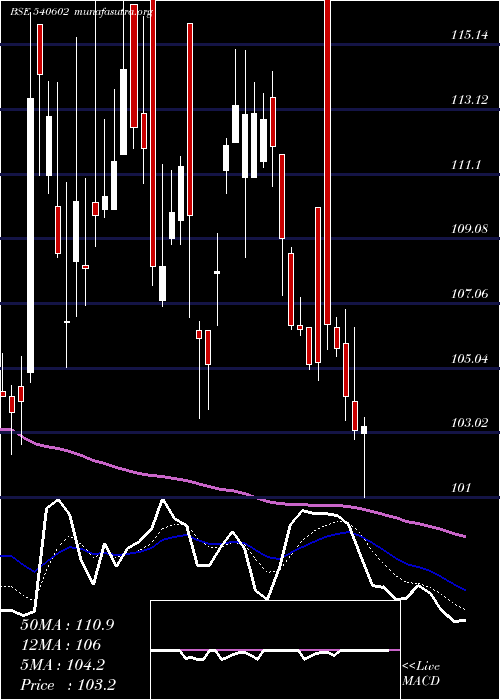Click the 50MA : 110.9 value
Screen dimensions: 500x700
(67, 625)
